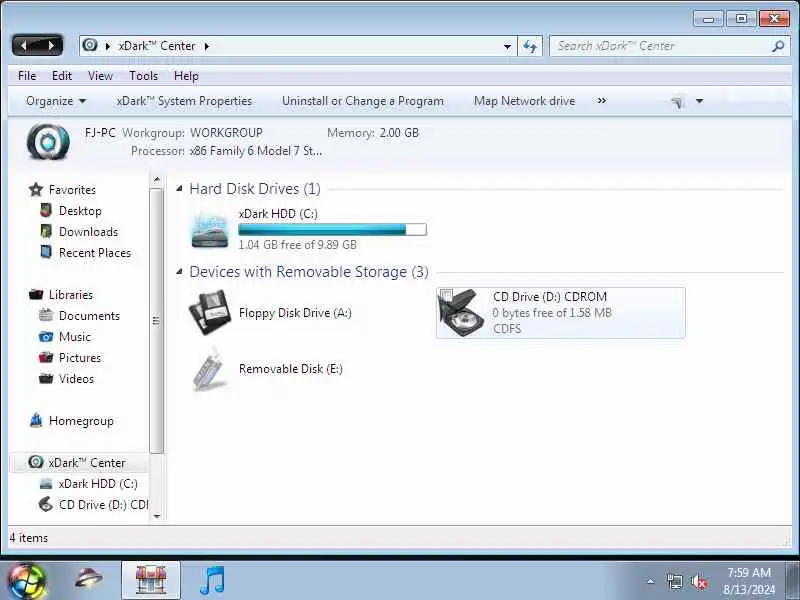Image resolution: width=800 pixels, height=600 pixels.
Task: Click the active explorer taskbar button
Action: click(x=151, y=581)
